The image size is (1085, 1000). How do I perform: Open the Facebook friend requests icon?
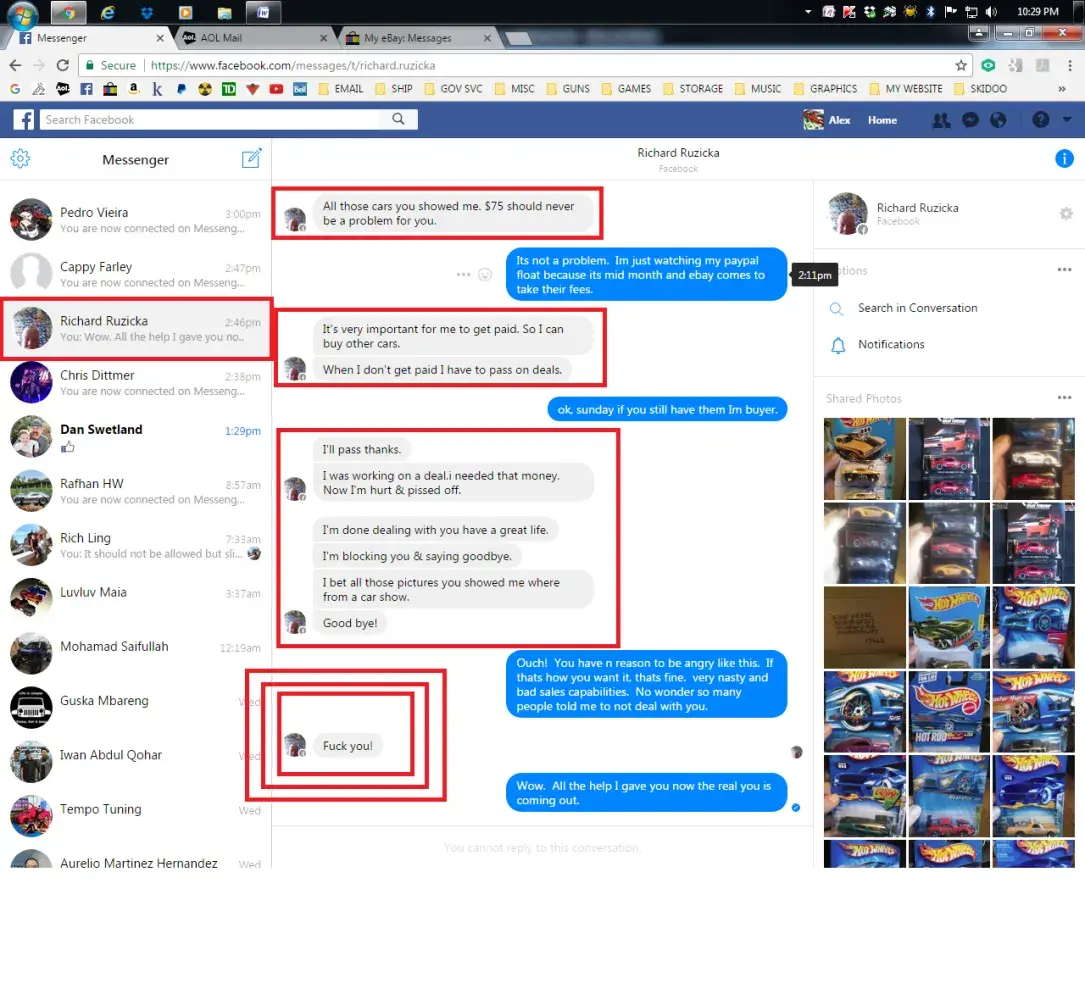(x=941, y=120)
